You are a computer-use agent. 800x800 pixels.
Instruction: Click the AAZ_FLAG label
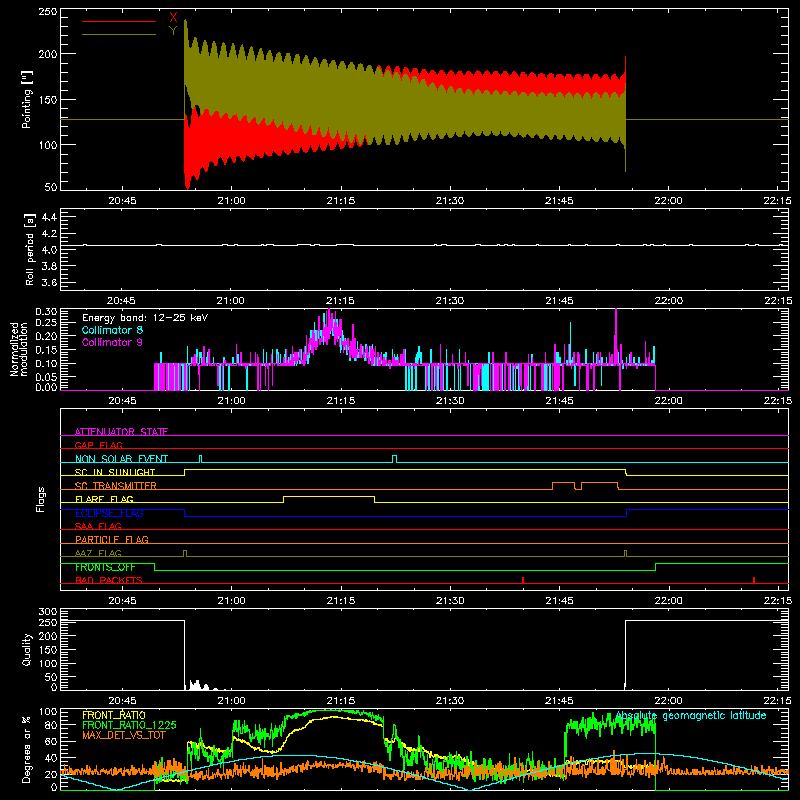click(98, 553)
